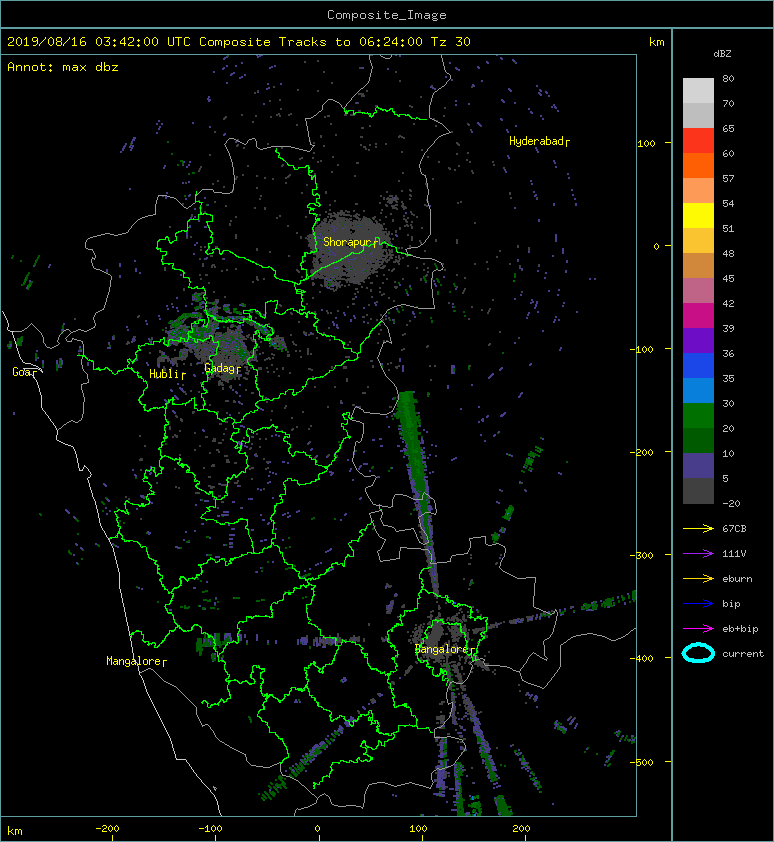Viewport: 774px width, 842px height.
Task: Click the -400 mark on the vertical axis
Action: [643, 658]
